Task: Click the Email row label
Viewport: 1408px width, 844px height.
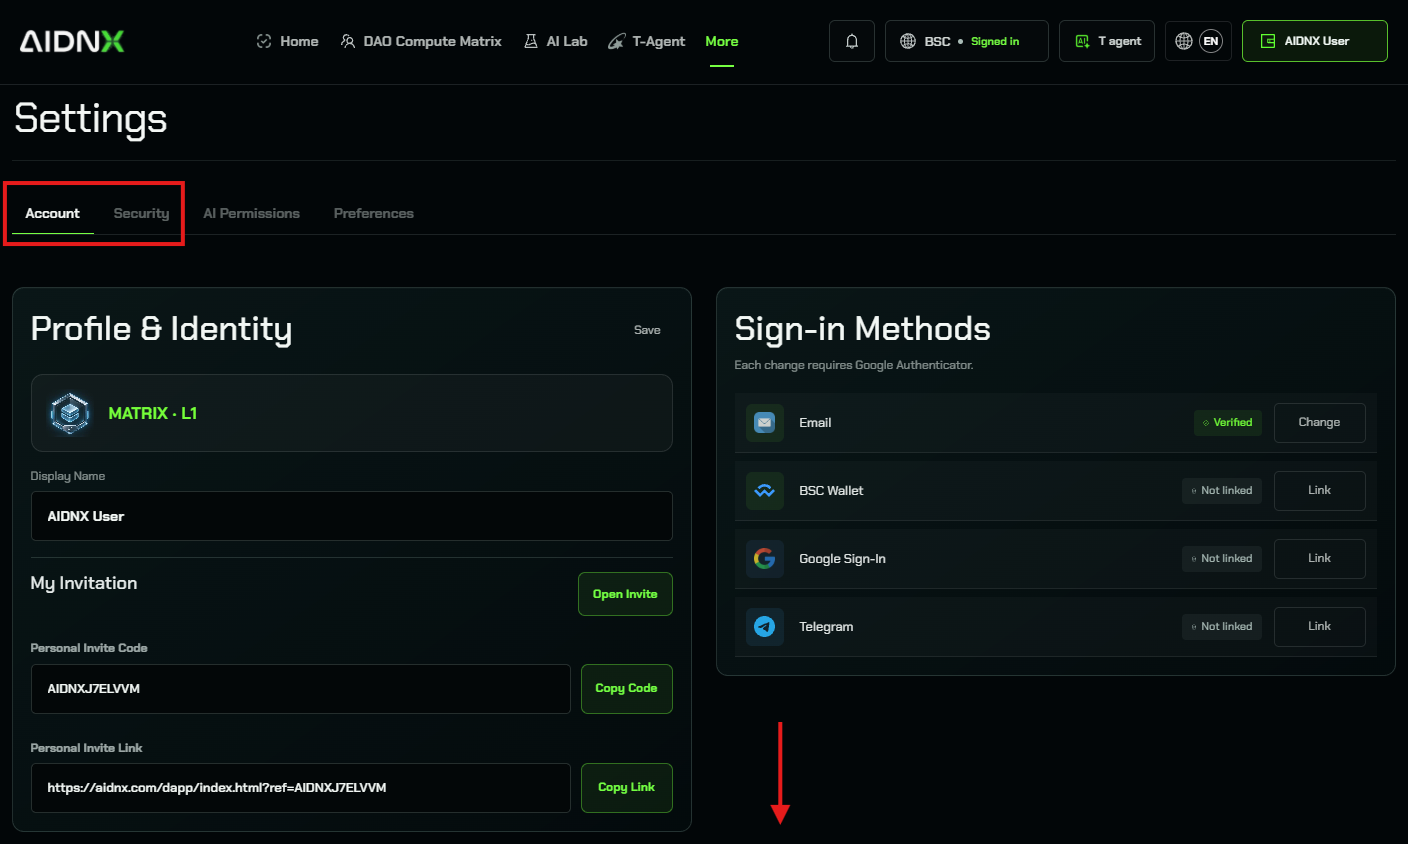Action: pyautogui.click(x=815, y=423)
